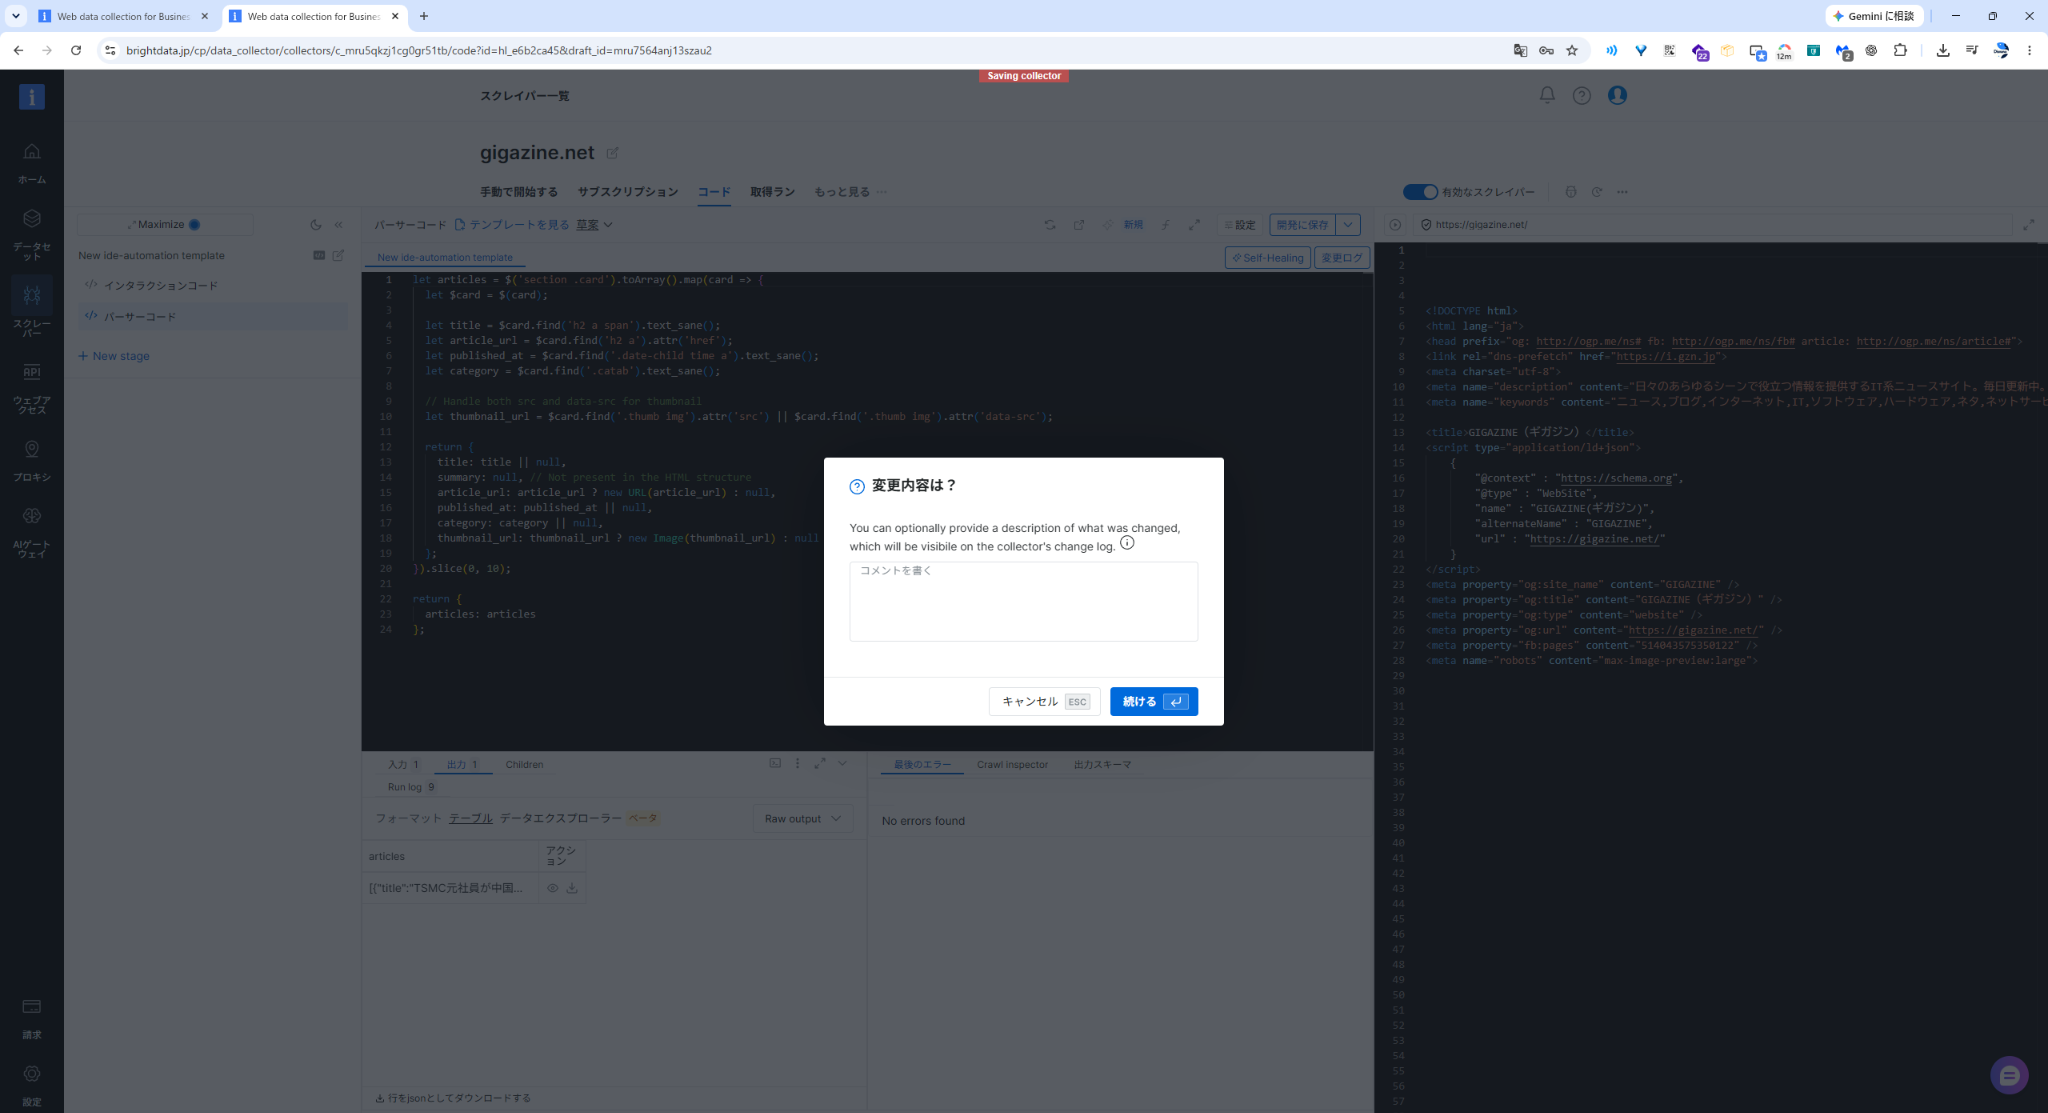Open the history clock icon beside scraper toggle
This screenshot has width=2048, height=1113.
point(1597,192)
